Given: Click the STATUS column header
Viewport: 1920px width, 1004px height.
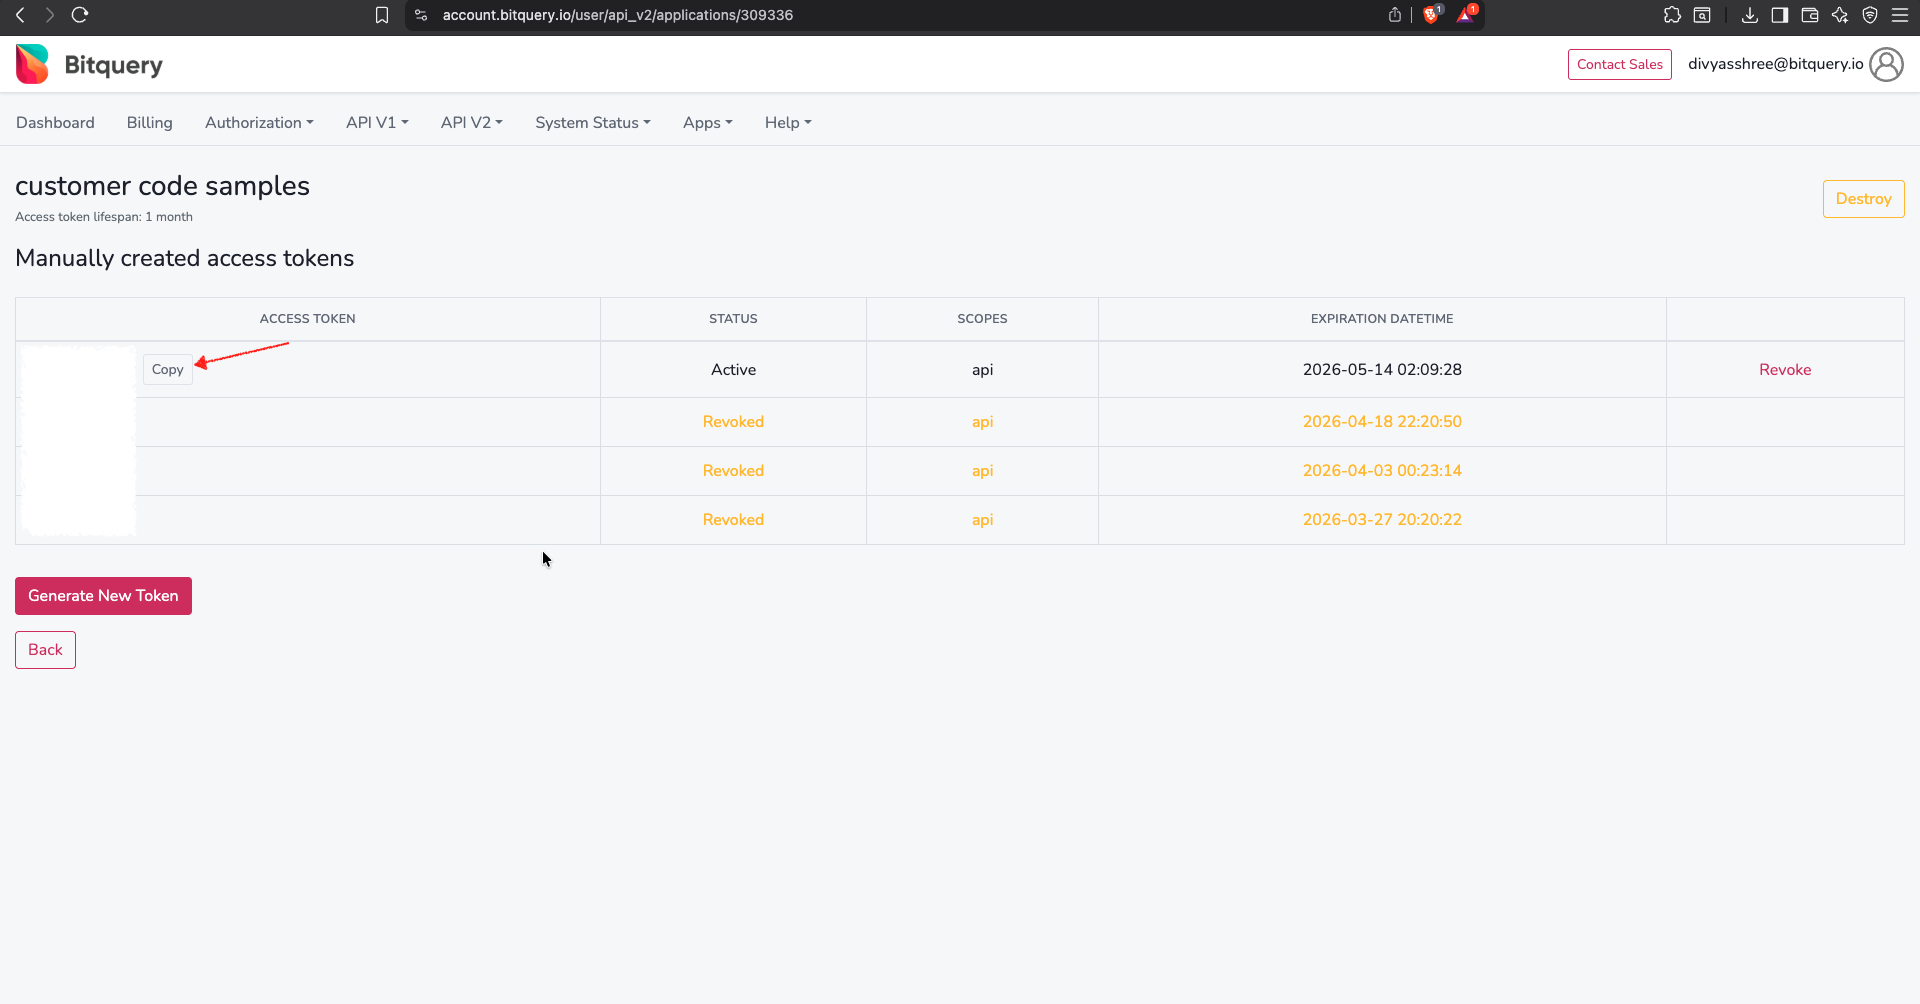Looking at the screenshot, I should click(733, 319).
